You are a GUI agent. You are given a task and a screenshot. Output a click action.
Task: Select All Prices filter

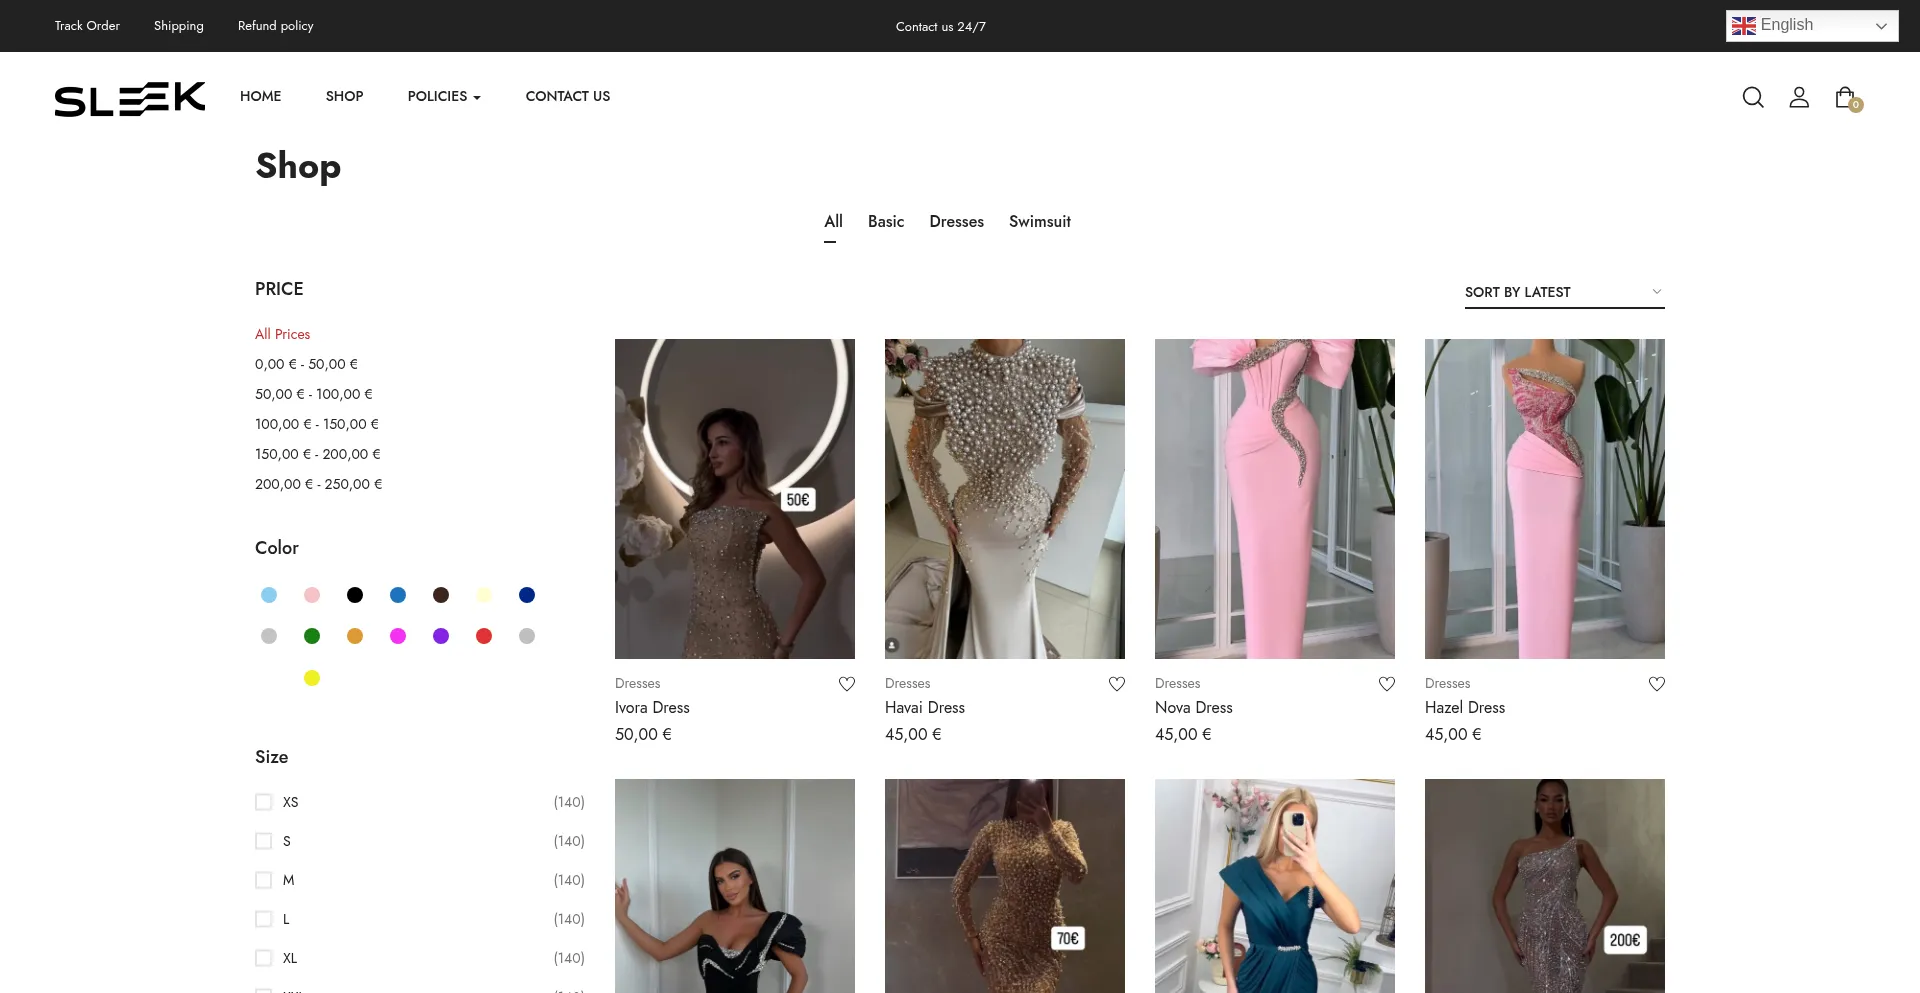(x=283, y=334)
